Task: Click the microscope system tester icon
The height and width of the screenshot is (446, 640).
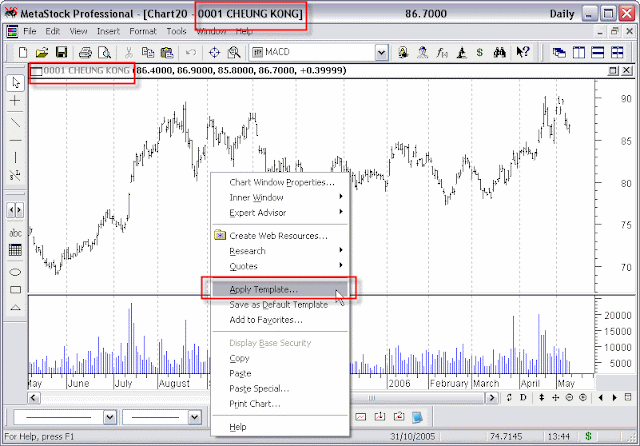Action: coord(462,52)
